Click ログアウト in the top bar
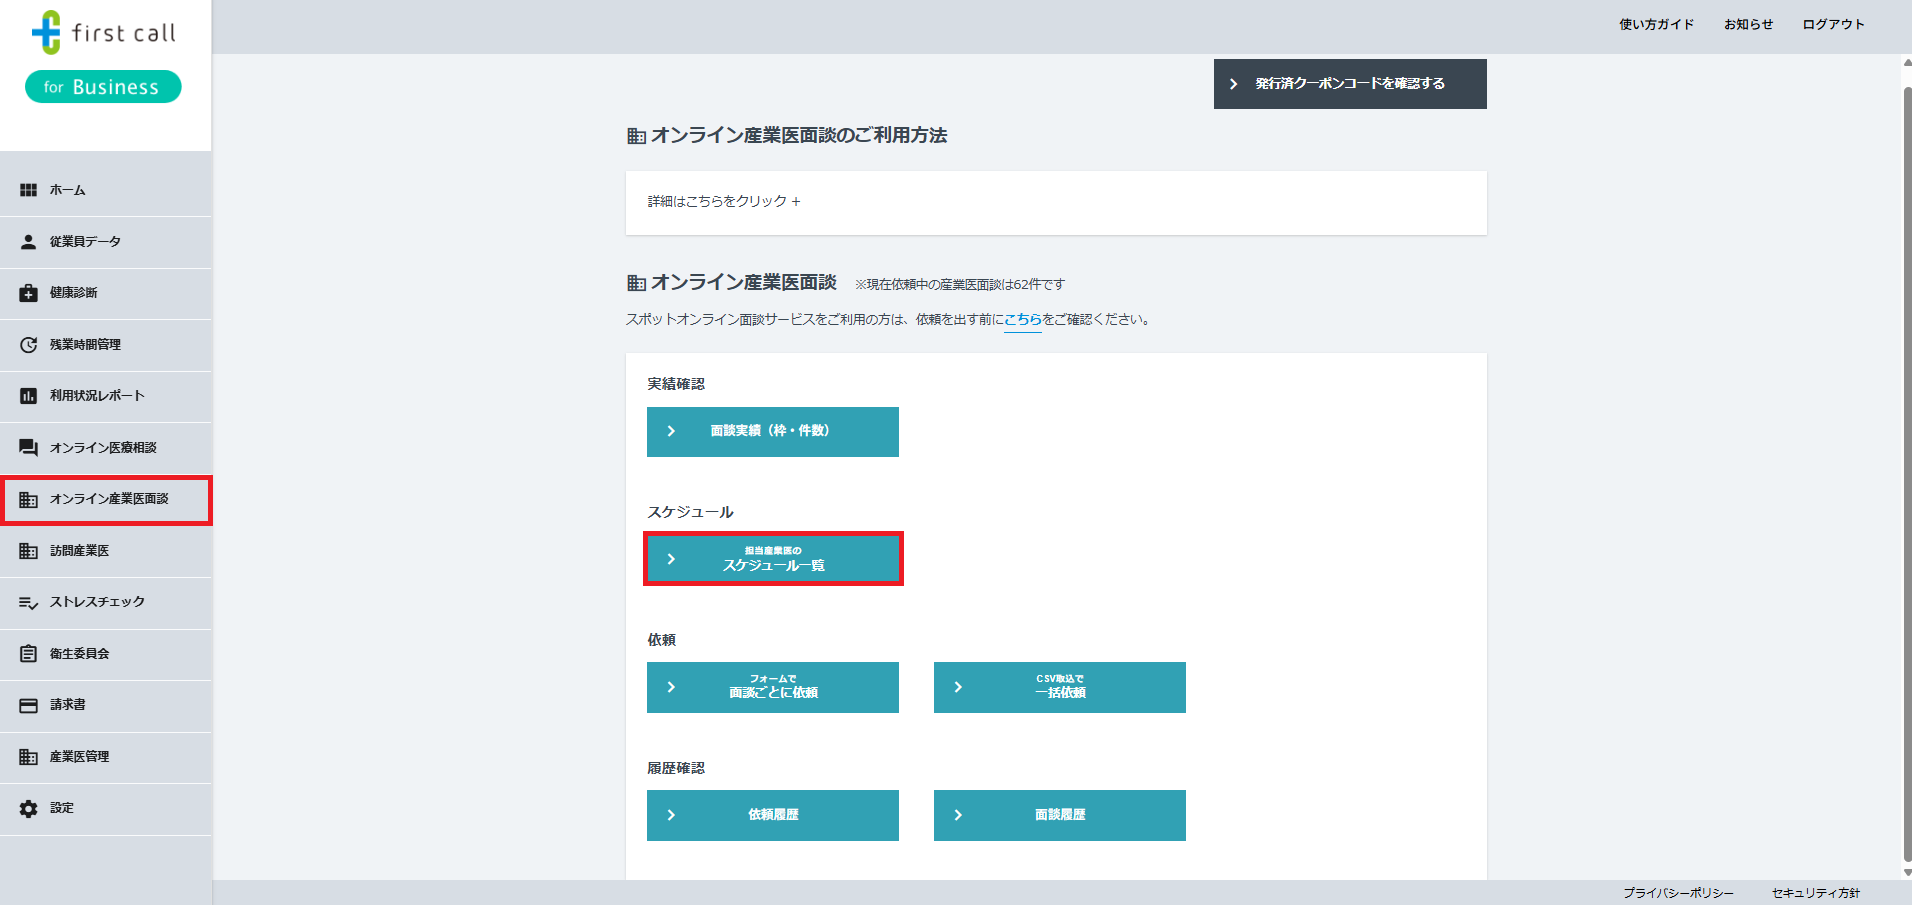The height and width of the screenshot is (905, 1912). pos(1833,25)
